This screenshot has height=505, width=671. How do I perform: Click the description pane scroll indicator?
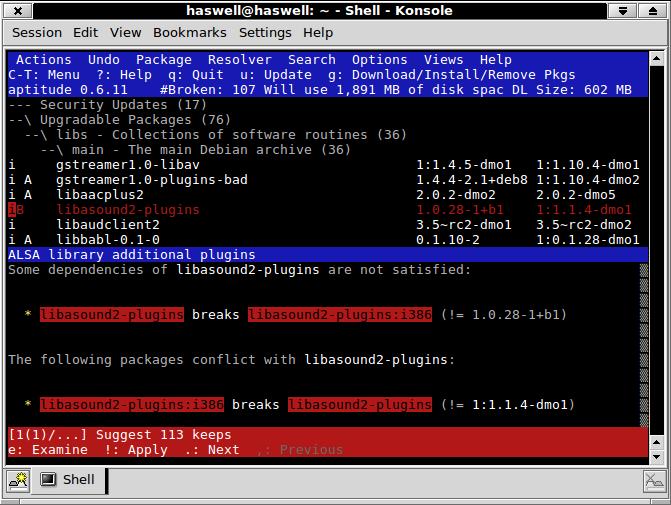pos(644,345)
